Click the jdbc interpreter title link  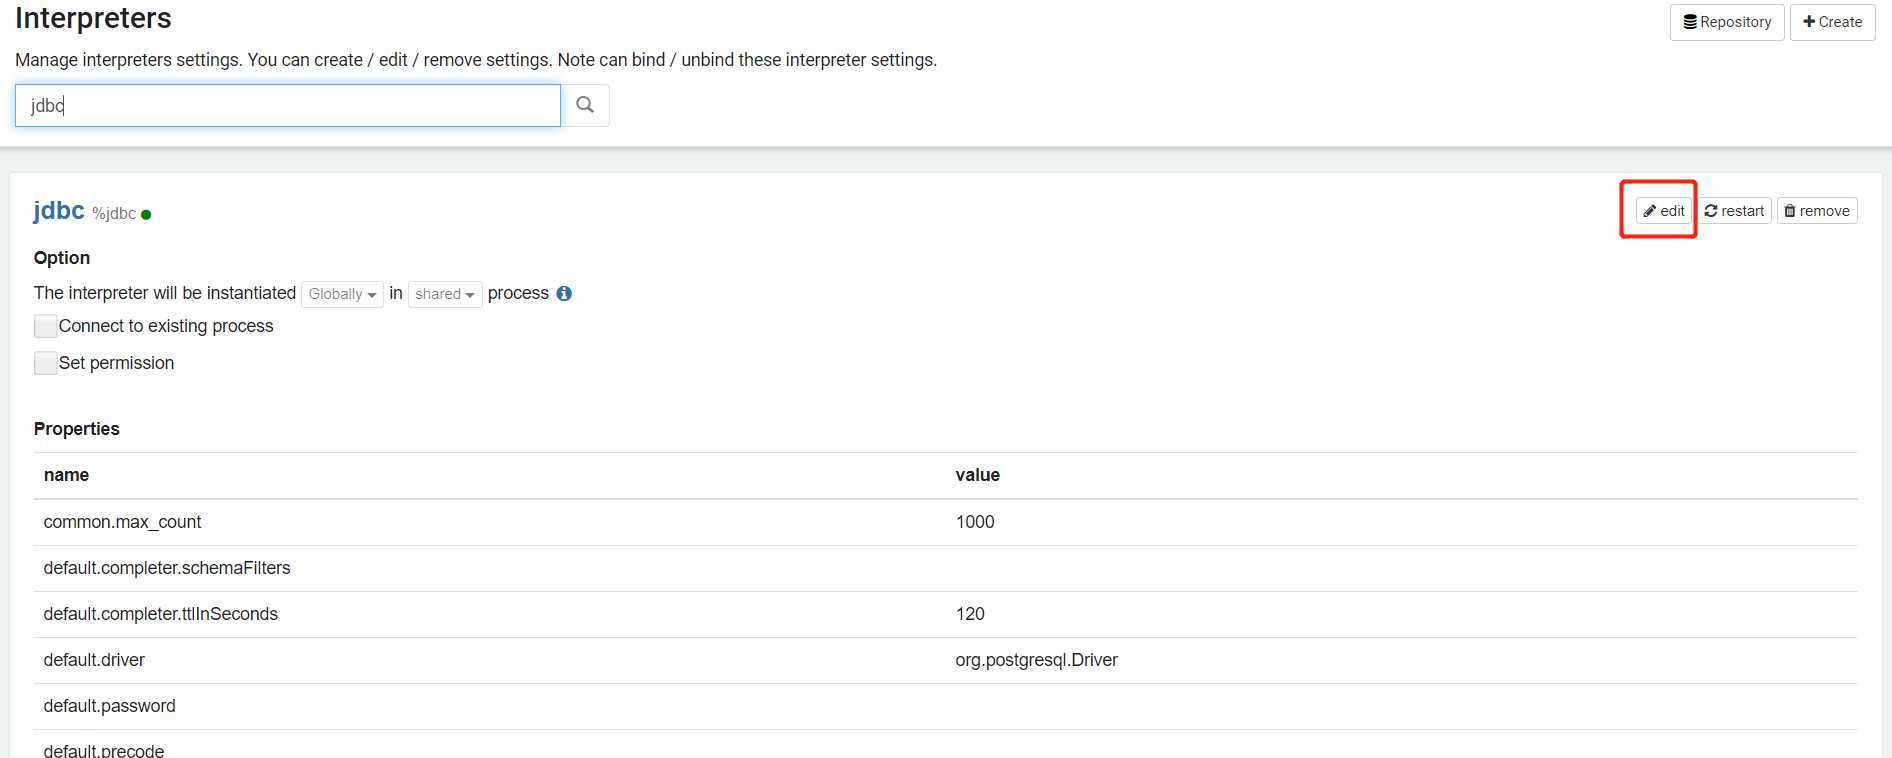coord(59,211)
